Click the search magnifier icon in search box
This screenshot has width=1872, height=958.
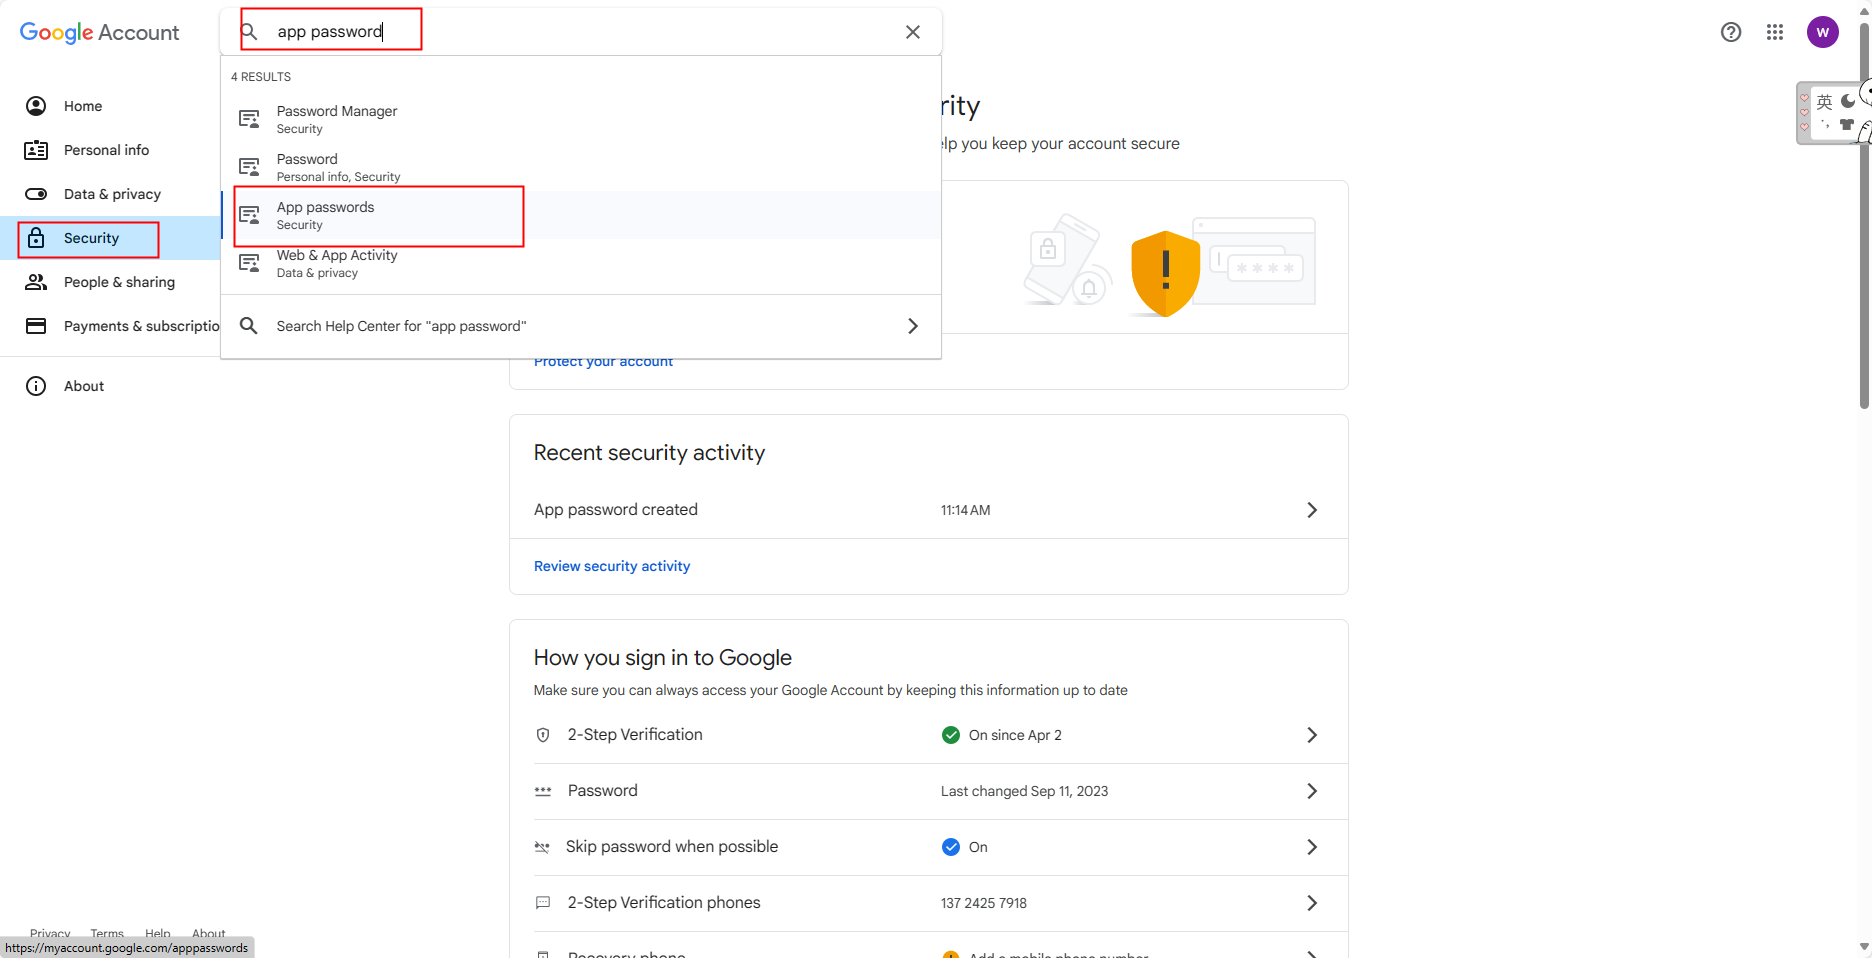[249, 32]
